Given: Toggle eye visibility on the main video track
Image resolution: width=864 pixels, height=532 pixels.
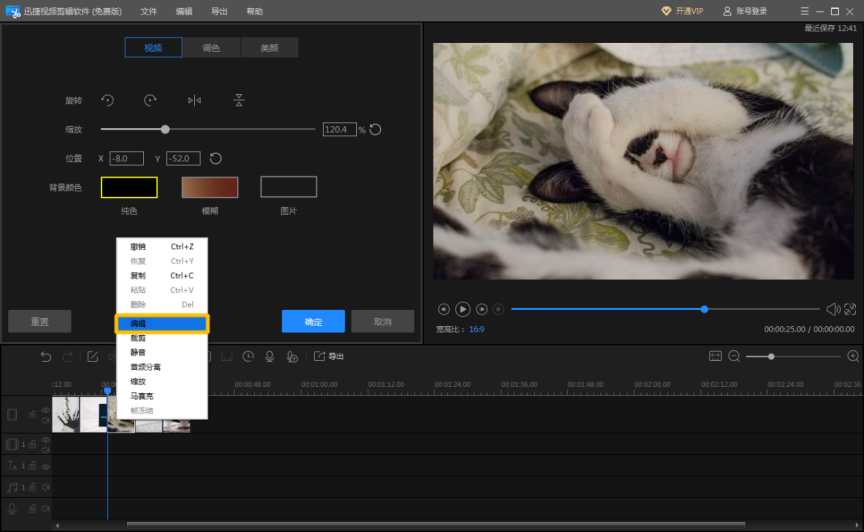Looking at the screenshot, I should point(45,410).
